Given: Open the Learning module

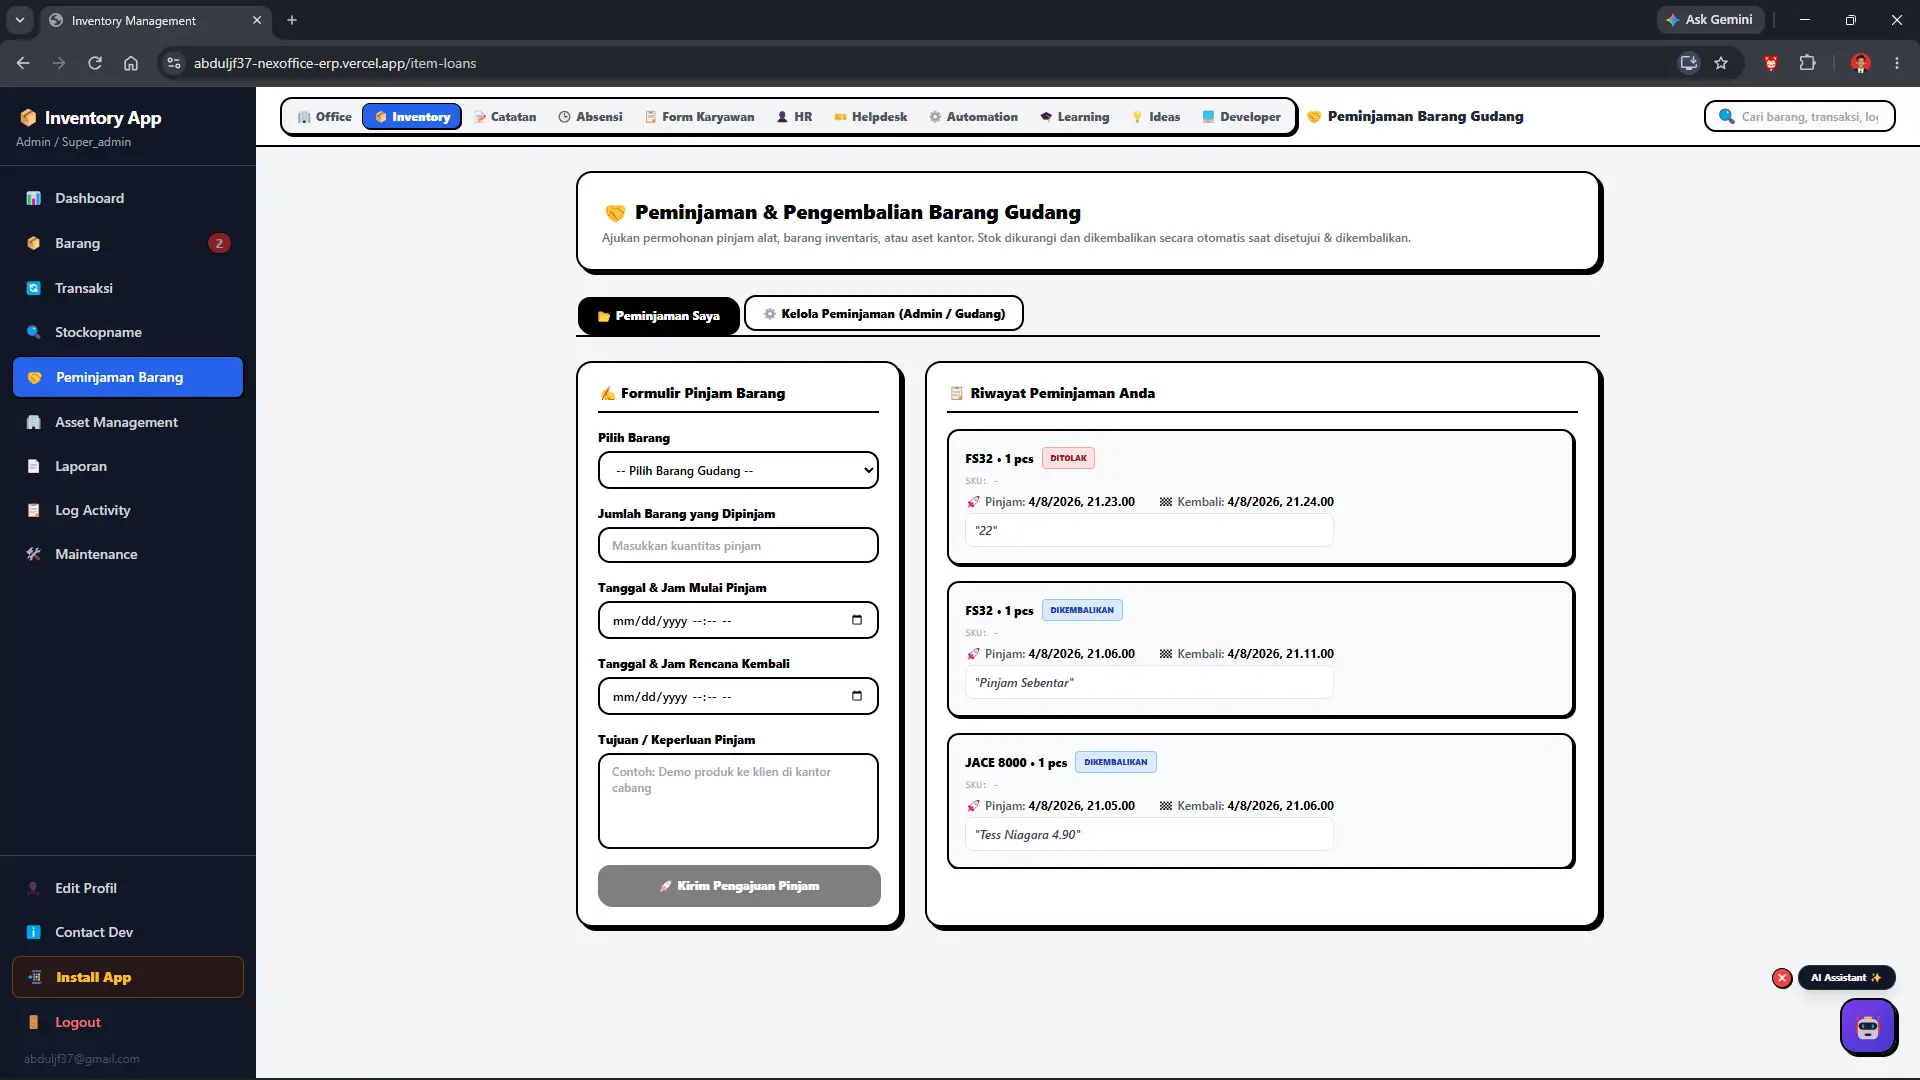Looking at the screenshot, I should click(x=1074, y=117).
